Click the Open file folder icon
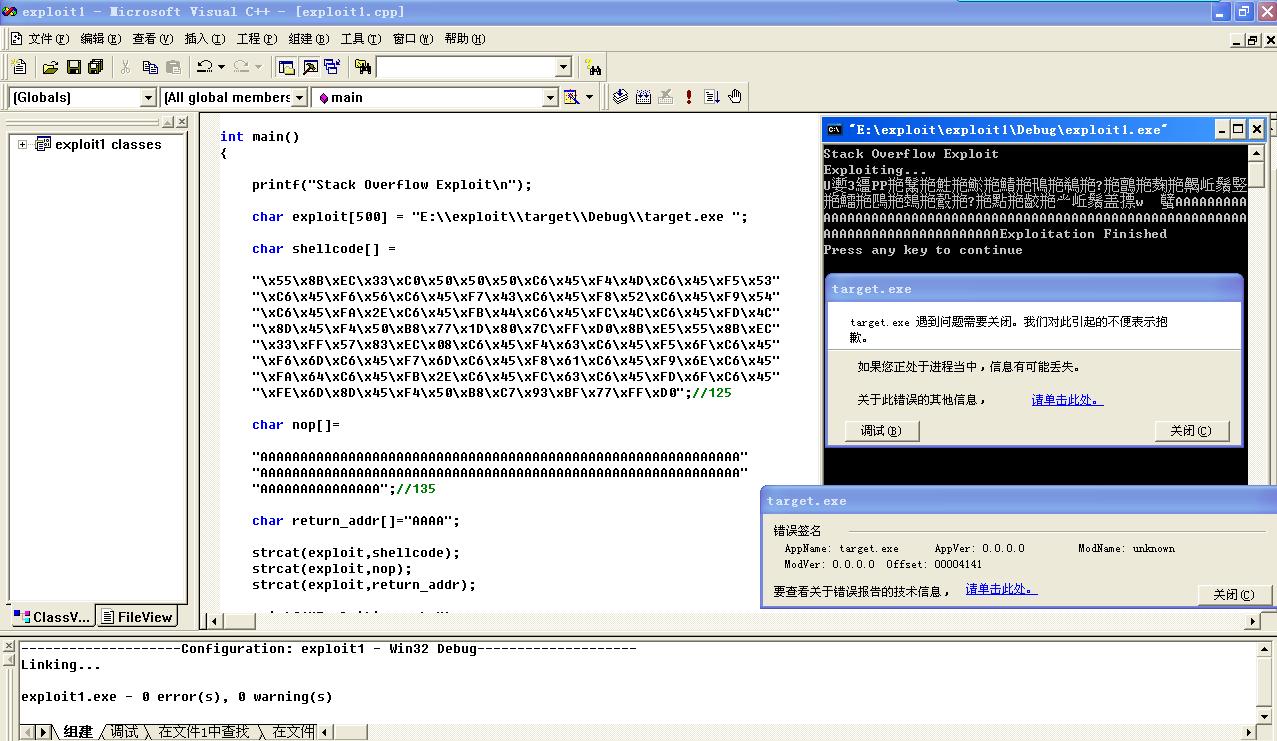 point(50,67)
